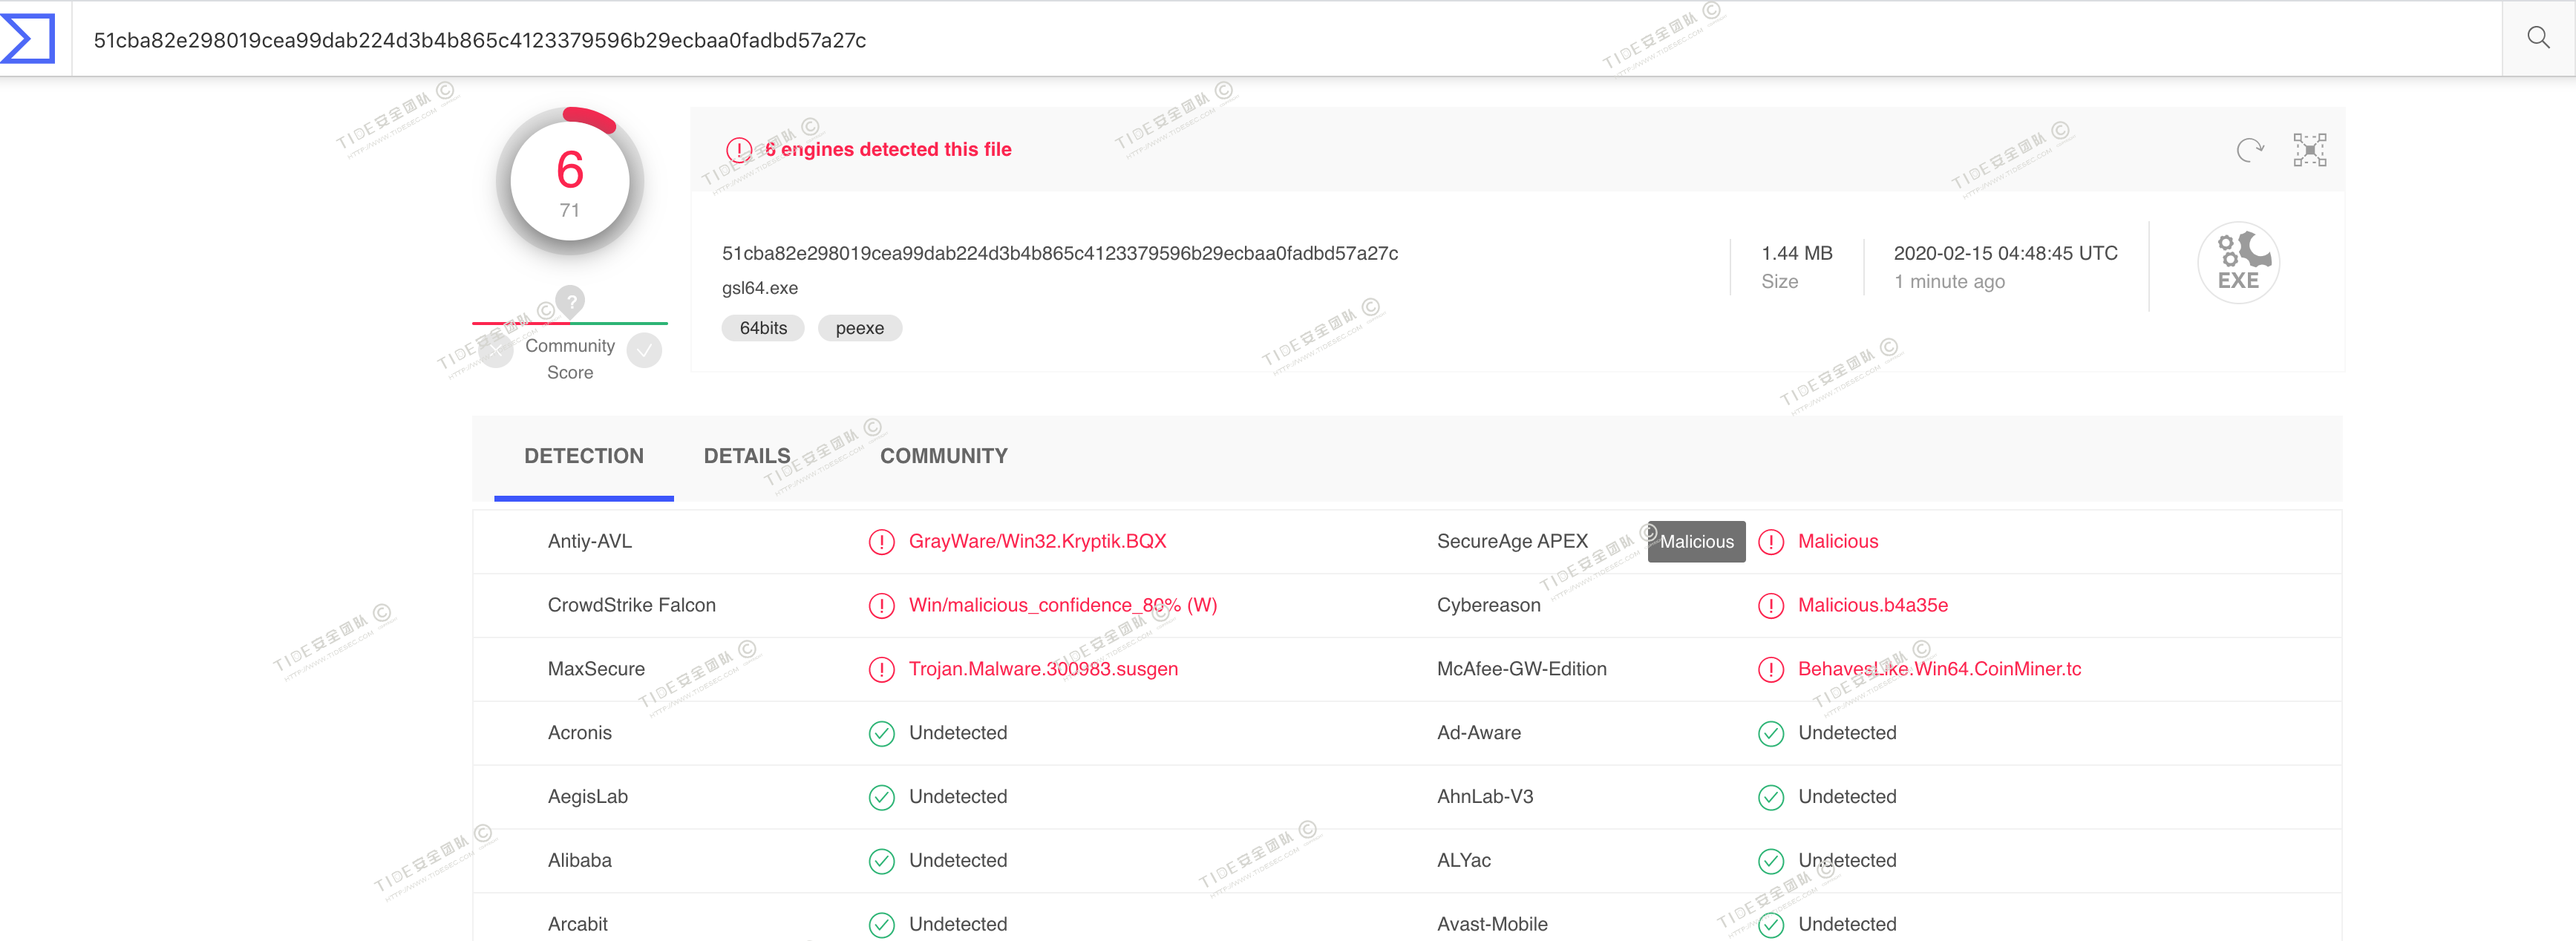The image size is (2576, 941).
Task: Click the GrayWare/Win32.Kryptik.BQX detection label
Action: [x=1037, y=541]
